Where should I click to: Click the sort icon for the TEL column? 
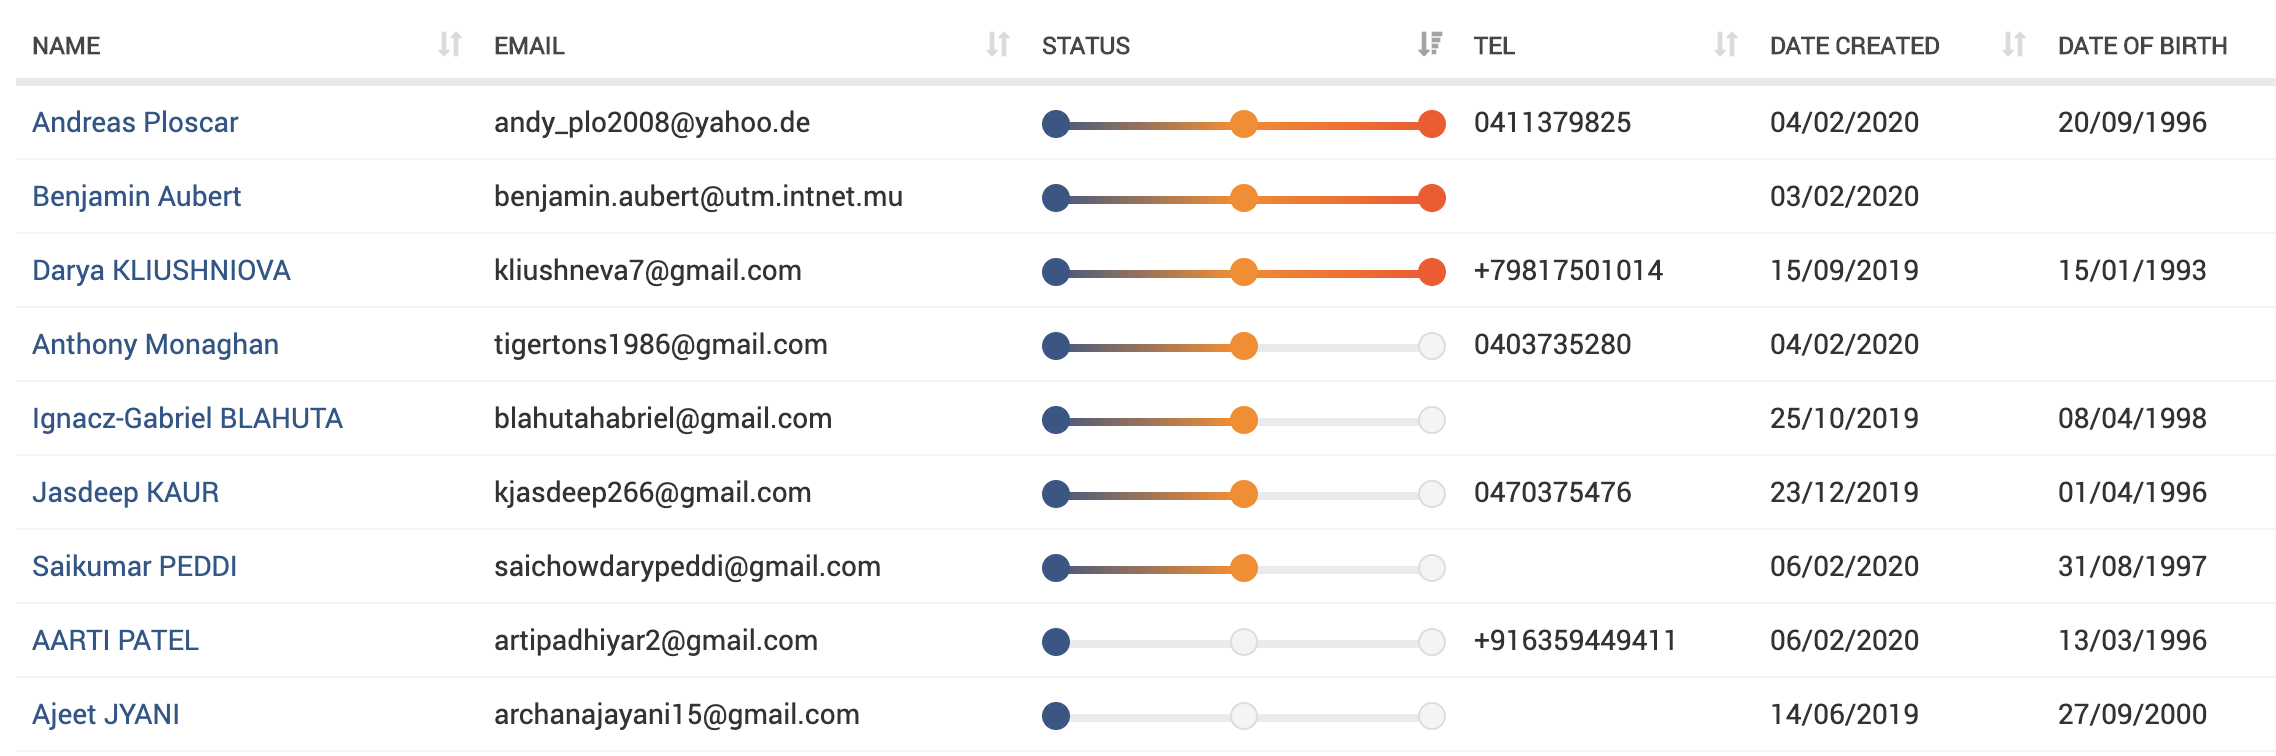point(1725,45)
